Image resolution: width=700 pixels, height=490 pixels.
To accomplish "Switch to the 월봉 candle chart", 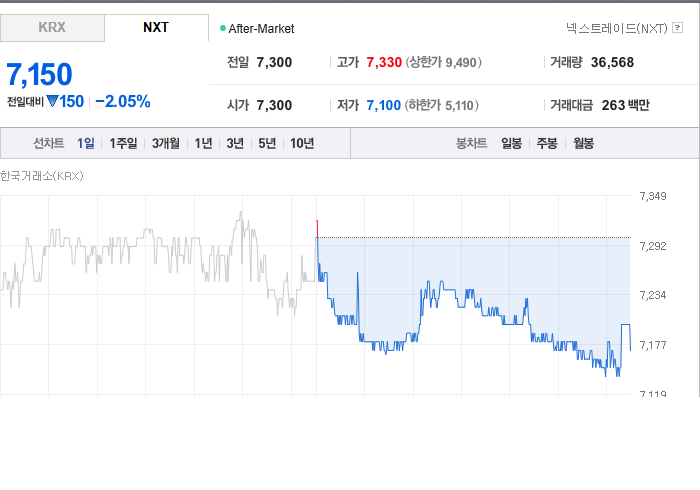I will 583,143.
